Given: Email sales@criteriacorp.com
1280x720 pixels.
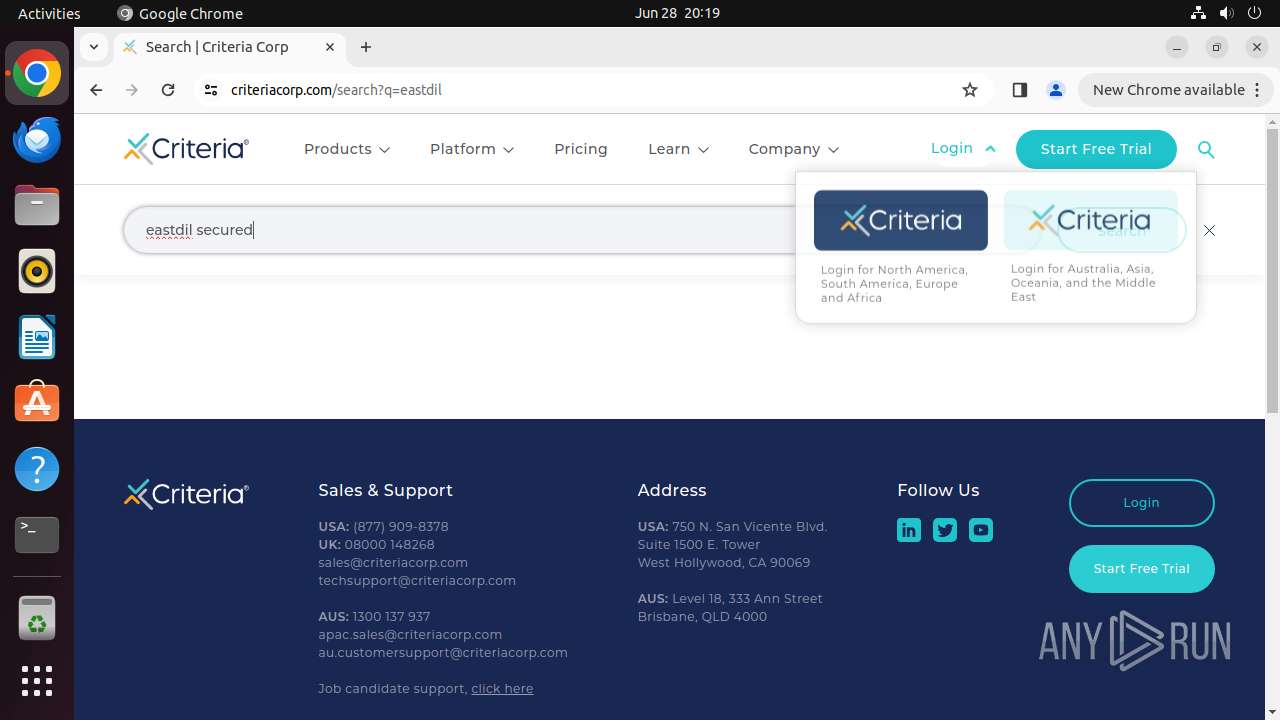Looking at the screenshot, I should coord(393,562).
